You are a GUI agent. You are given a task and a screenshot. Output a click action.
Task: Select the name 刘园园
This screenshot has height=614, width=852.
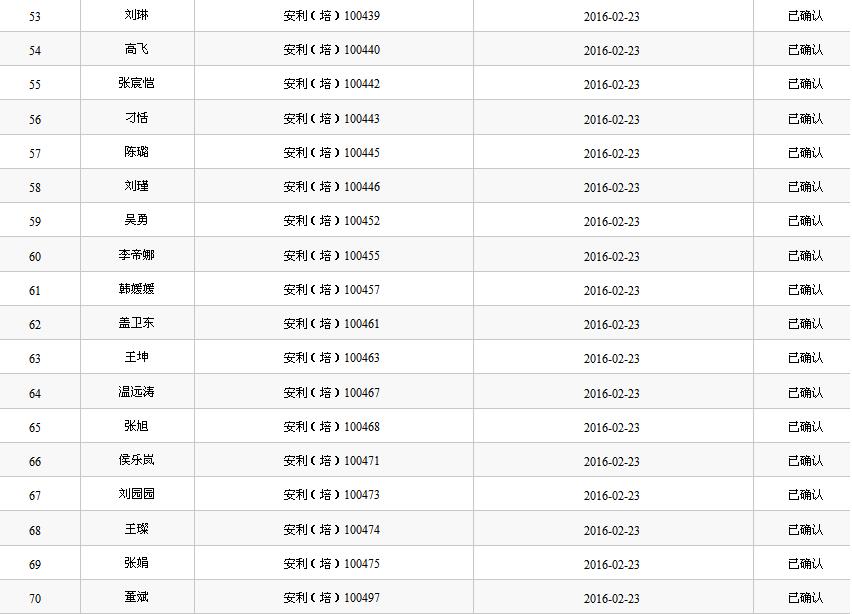(x=136, y=495)
